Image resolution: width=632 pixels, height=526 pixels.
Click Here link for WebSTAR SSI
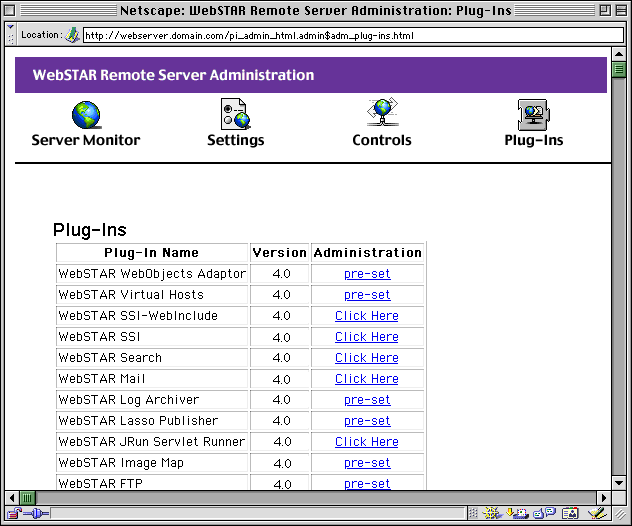point(367,337)
